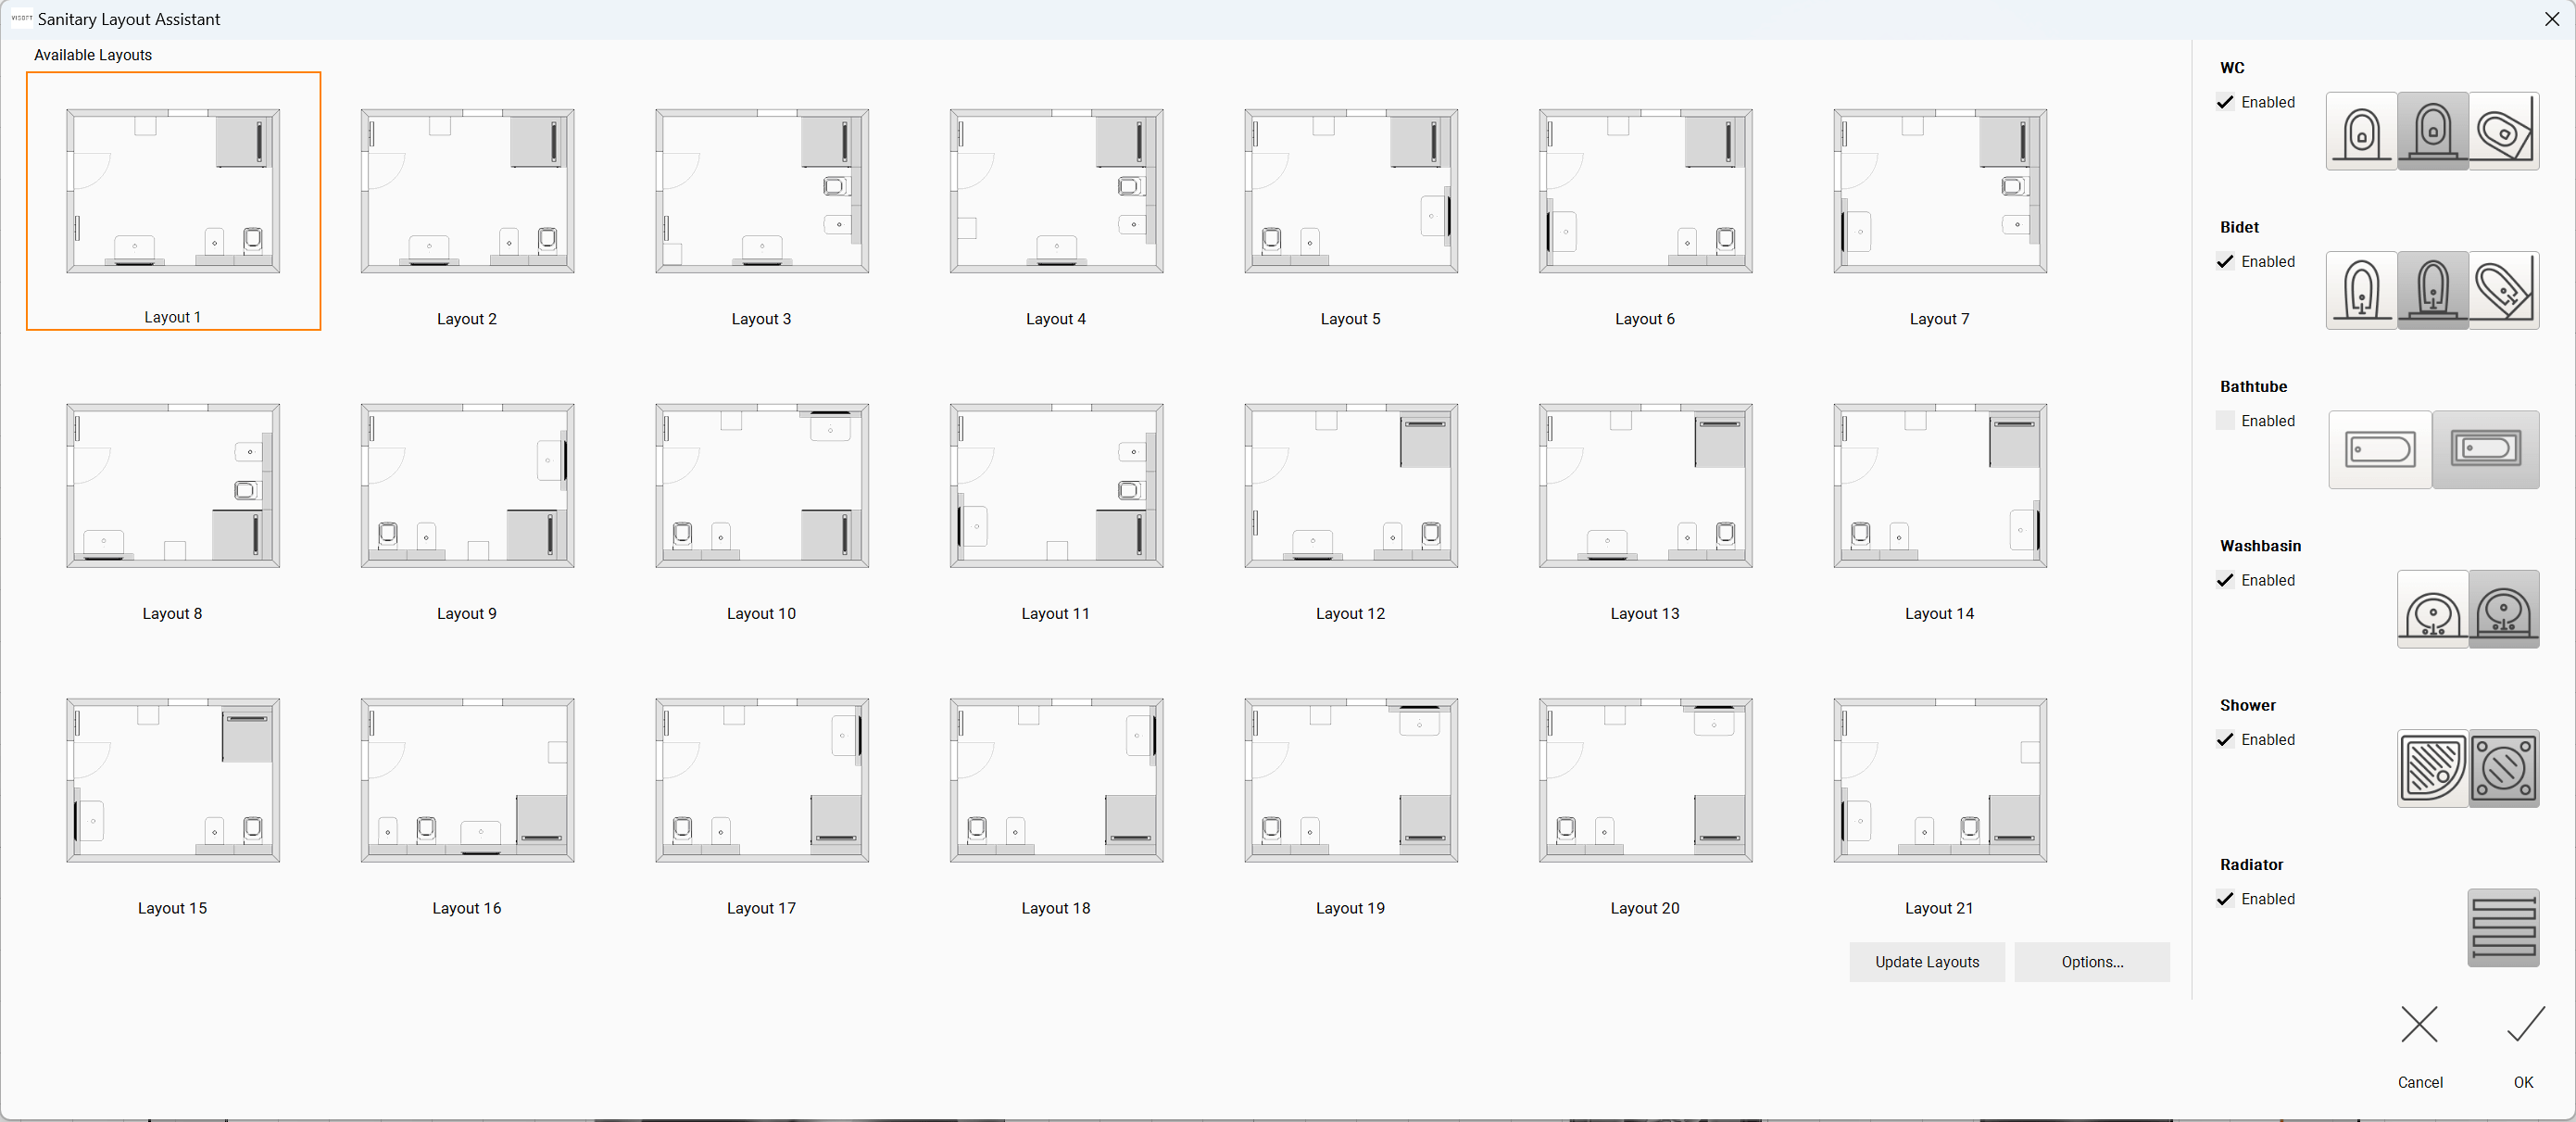Uncheck the Shower Enabled checkbox

2225,739
